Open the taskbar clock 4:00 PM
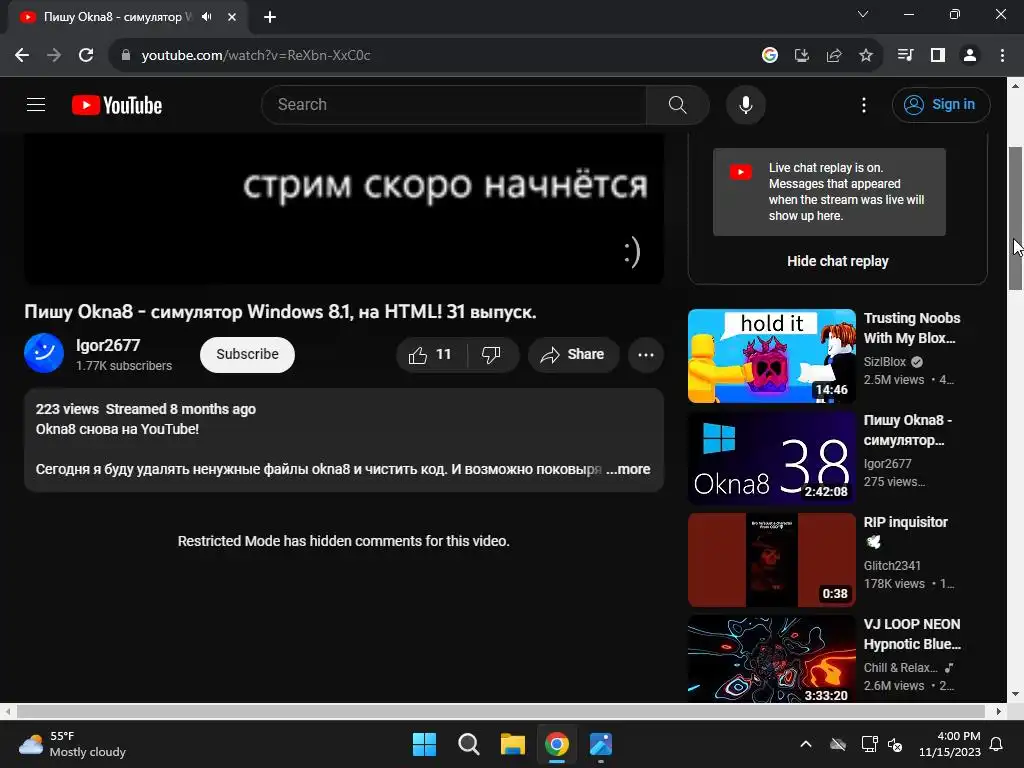Viewport: 1024px width, 768px height. pyautogui.click(x=950, y=744)
